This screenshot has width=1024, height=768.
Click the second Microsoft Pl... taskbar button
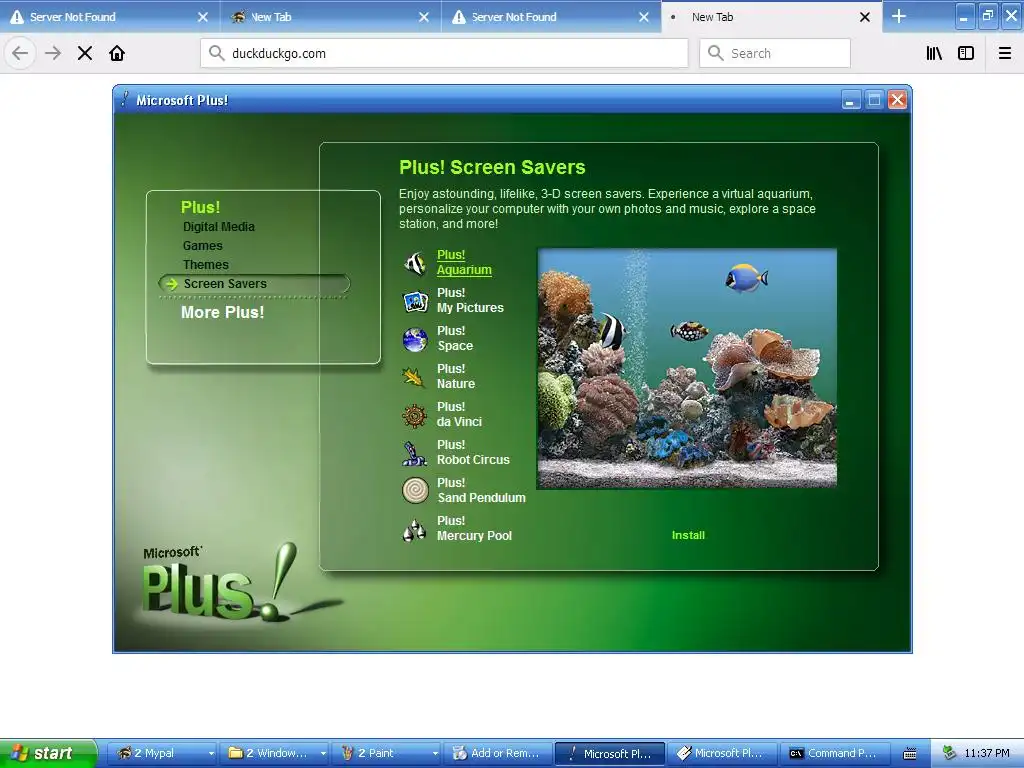coord(722,753)
